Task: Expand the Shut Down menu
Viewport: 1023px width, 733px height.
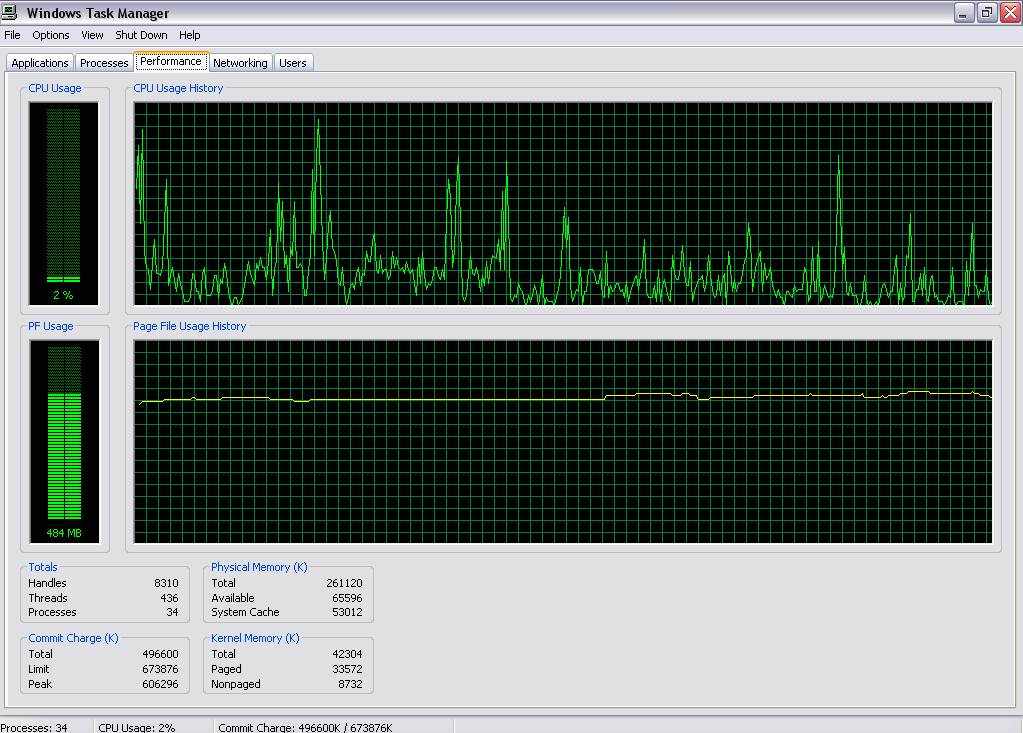Action: pyautogui.click(x=141, y=35)
